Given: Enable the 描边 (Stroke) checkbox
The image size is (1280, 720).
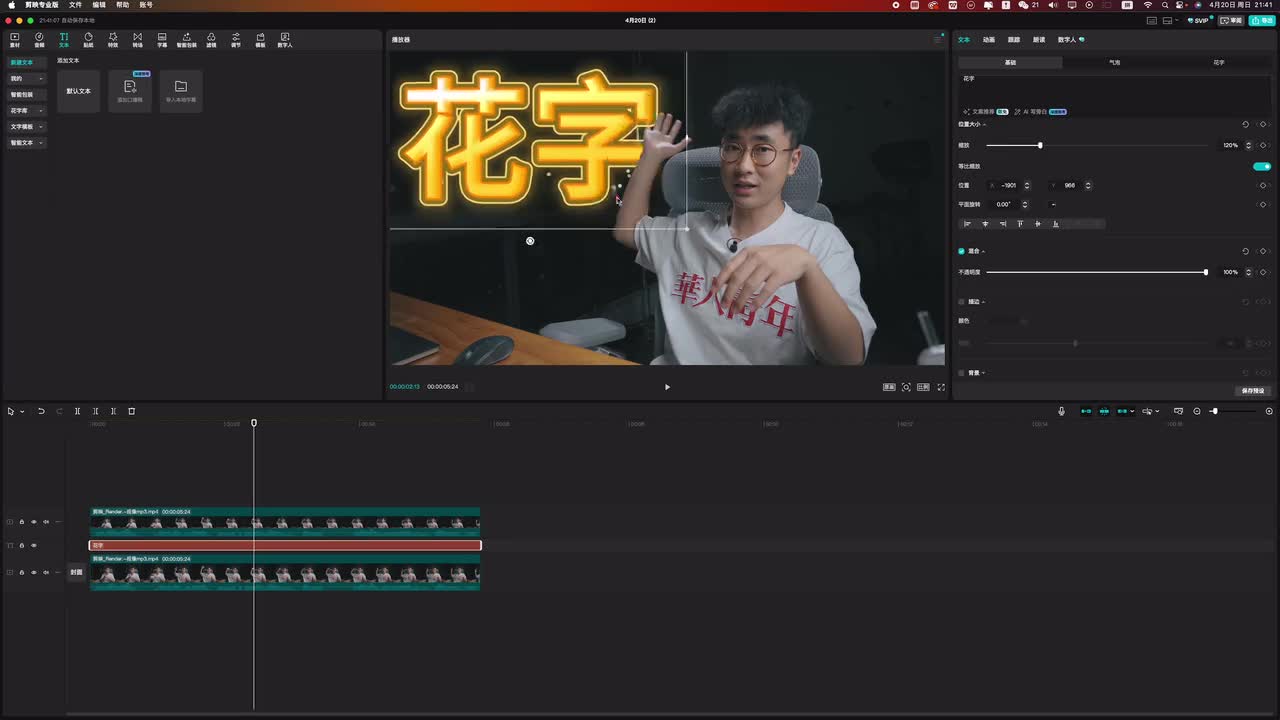Looking at the screenshot, I should 962,301.
